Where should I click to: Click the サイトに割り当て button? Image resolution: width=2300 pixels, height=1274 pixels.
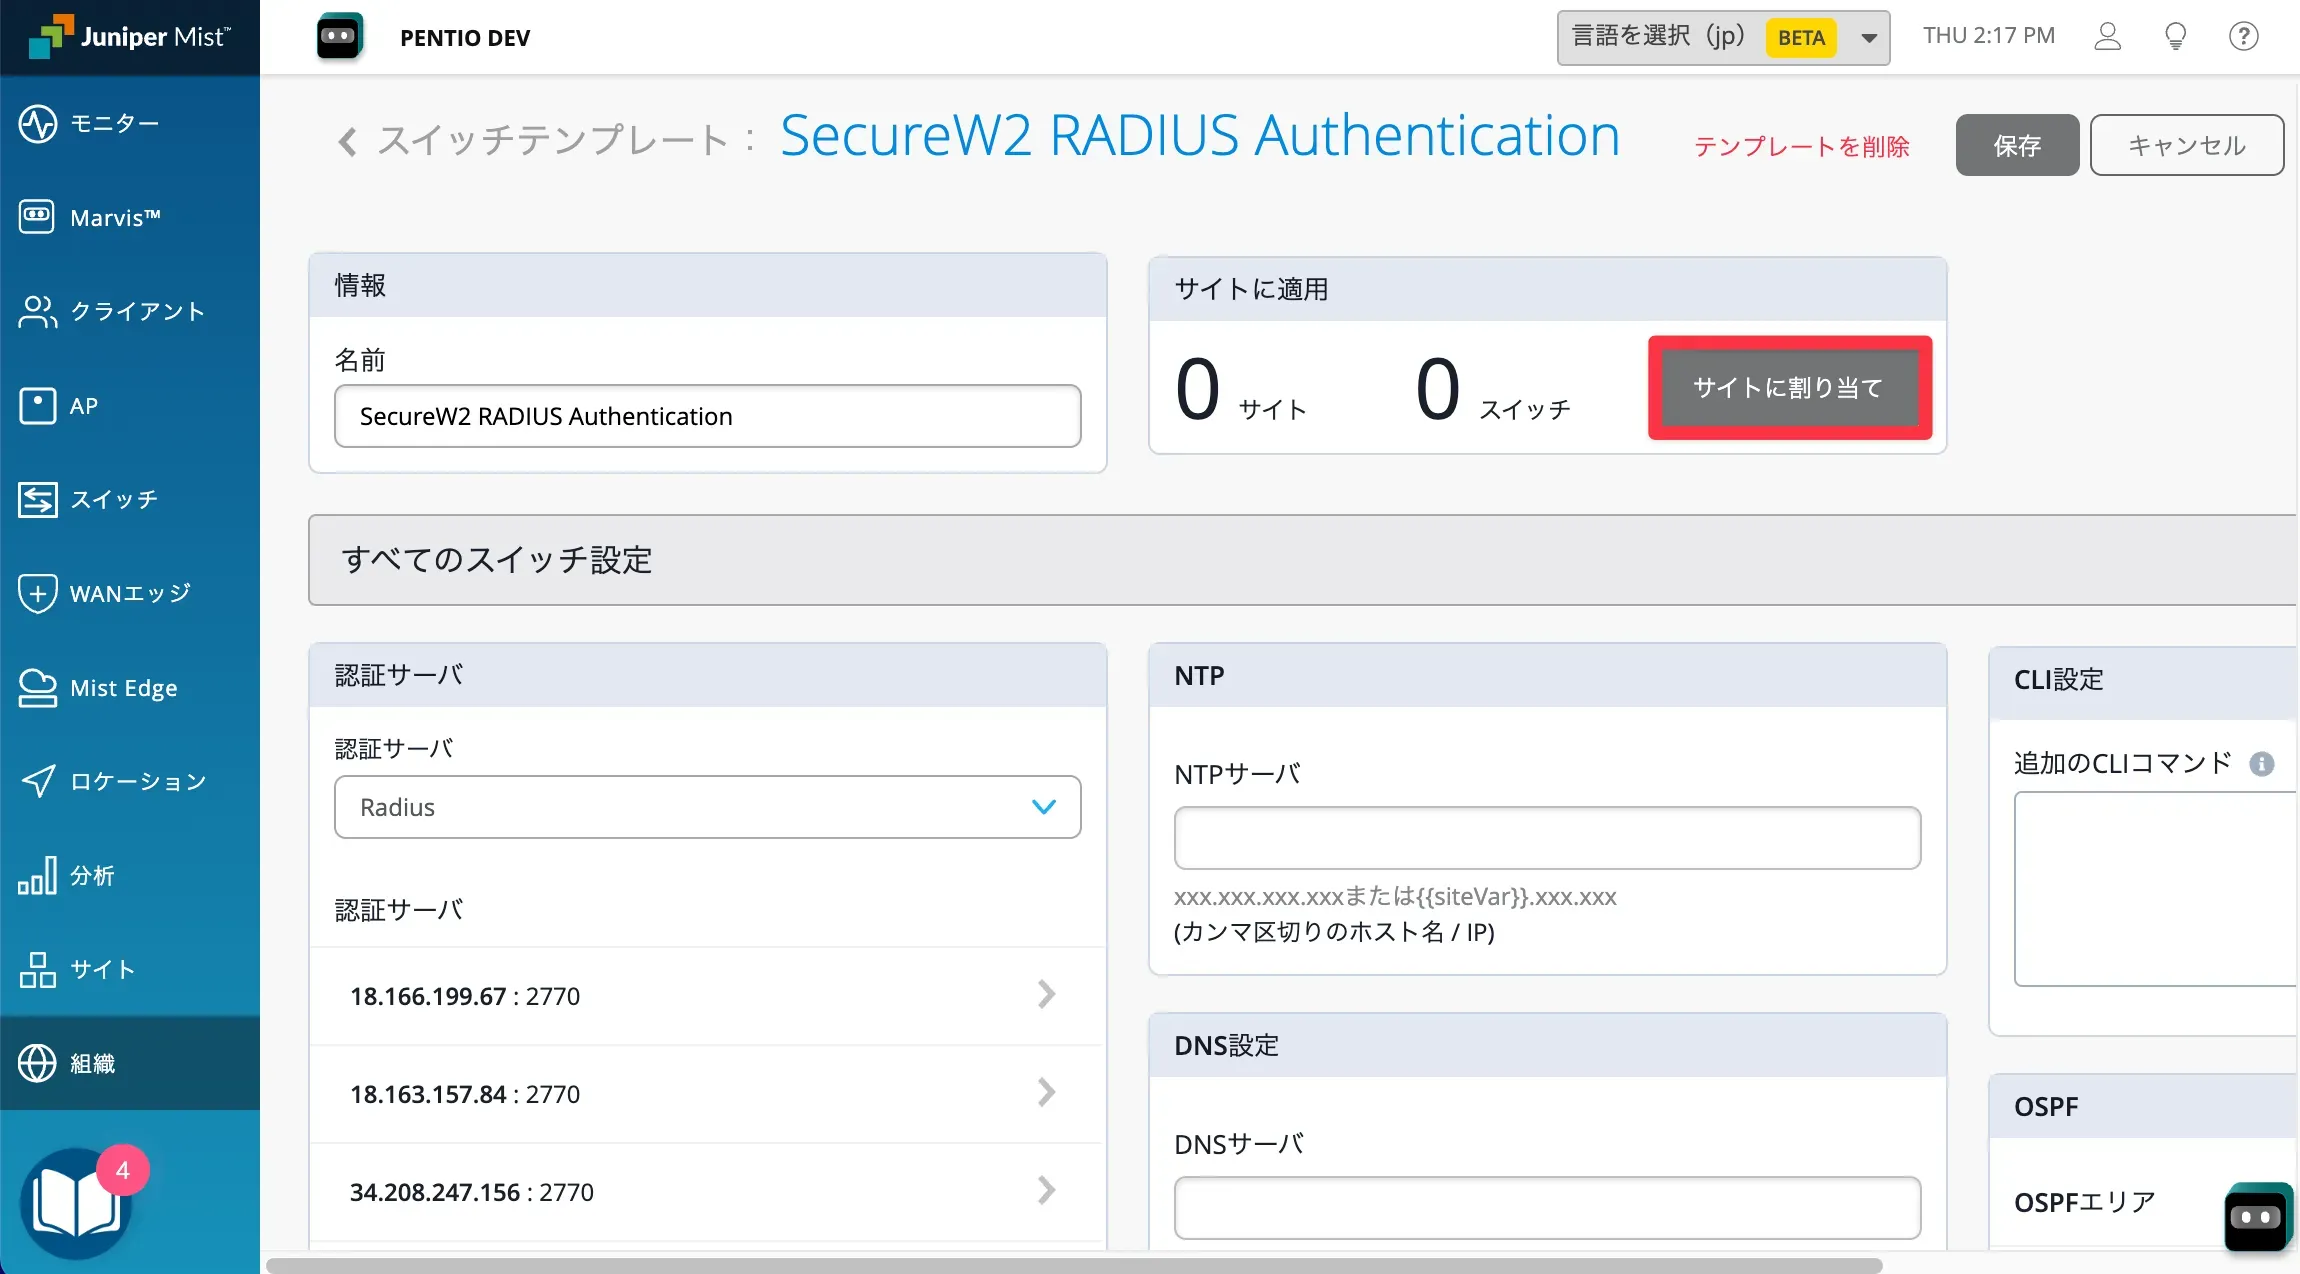(x=1789, y=388)
